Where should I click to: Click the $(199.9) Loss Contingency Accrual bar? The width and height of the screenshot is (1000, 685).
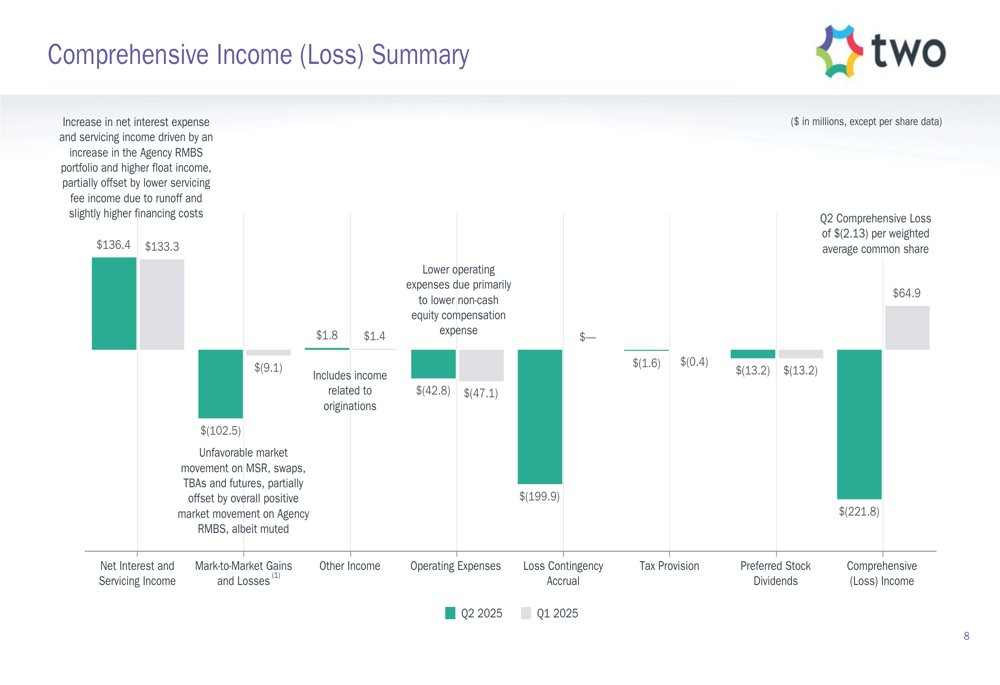540,416
